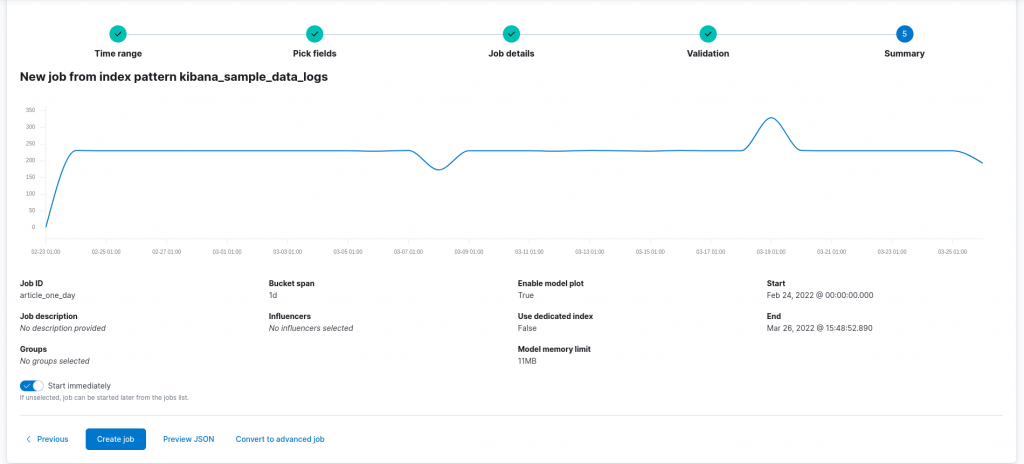Toggle the Start immediately switch
The height and width of the screenshot is (464, 1024).
point(32,386)
